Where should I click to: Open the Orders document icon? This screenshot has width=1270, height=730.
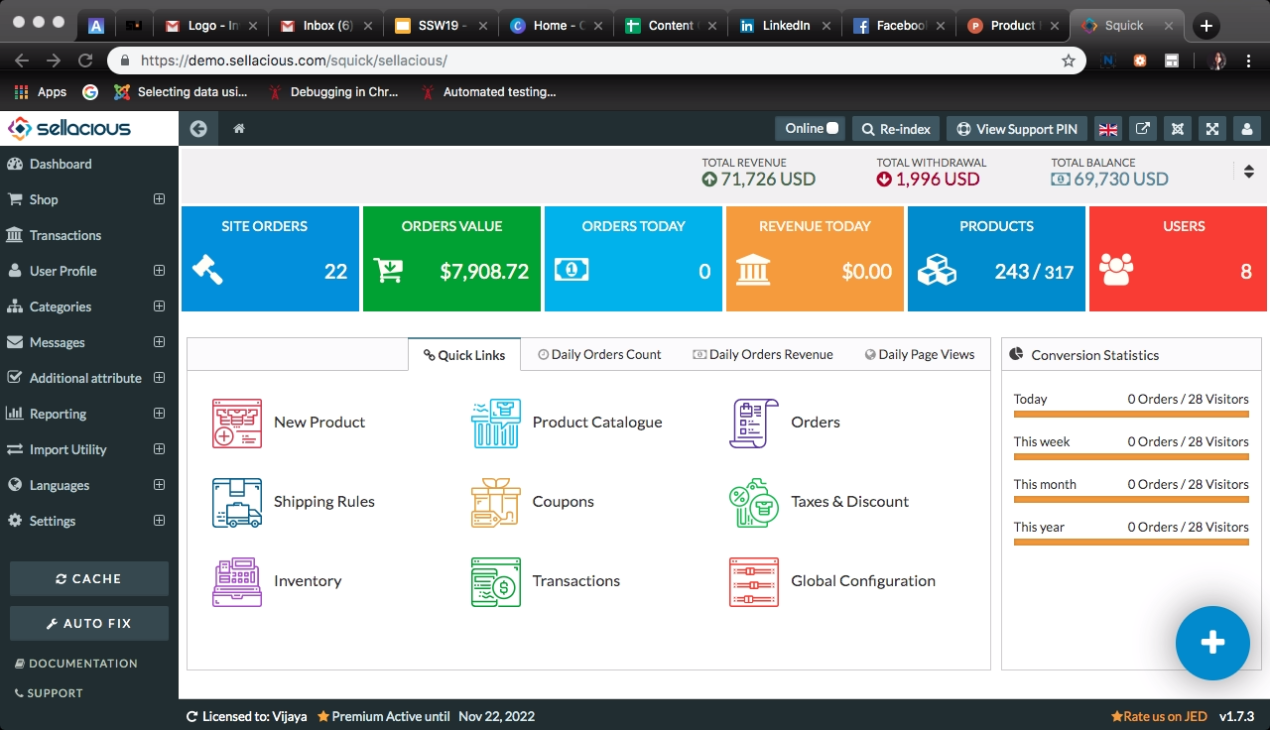pyautogui.click(x=754, y=423)
